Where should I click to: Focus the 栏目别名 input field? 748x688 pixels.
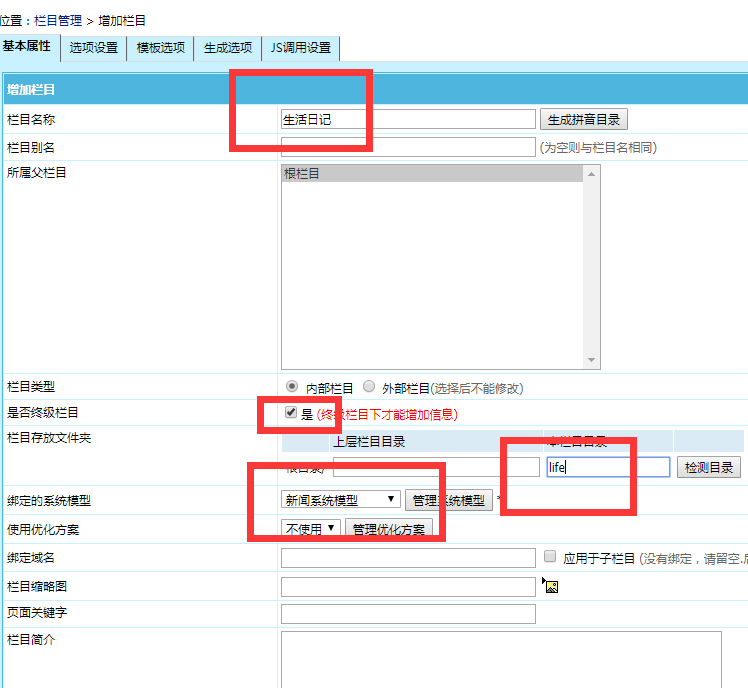[408, 147]
